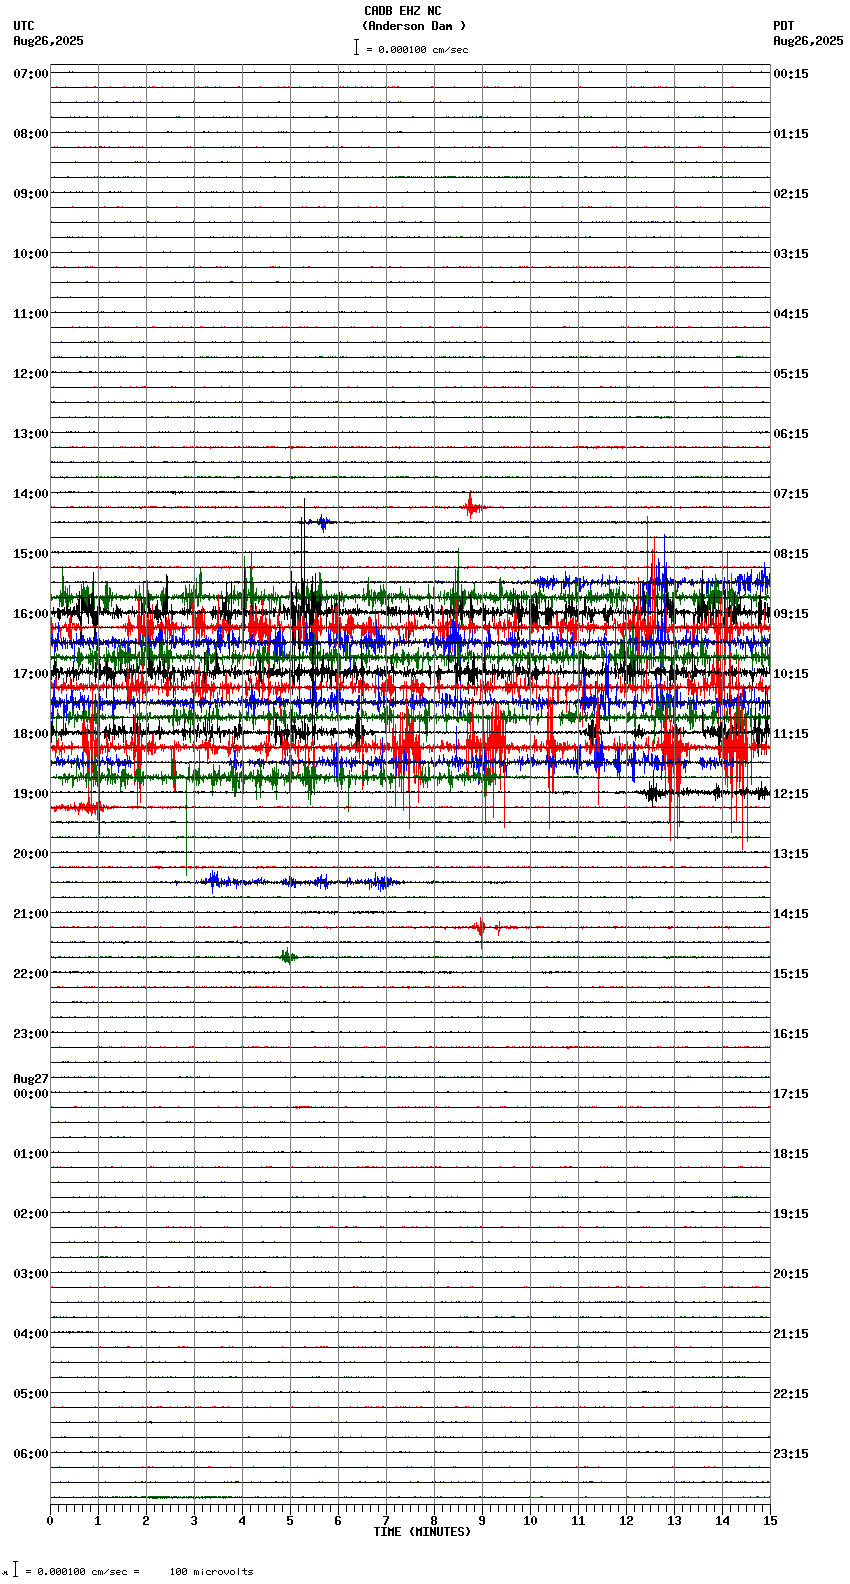Viewport: 850px width, 1584px height.
Task: Click the '20:15' PDT time label
Action: [x=791, y=1274]
